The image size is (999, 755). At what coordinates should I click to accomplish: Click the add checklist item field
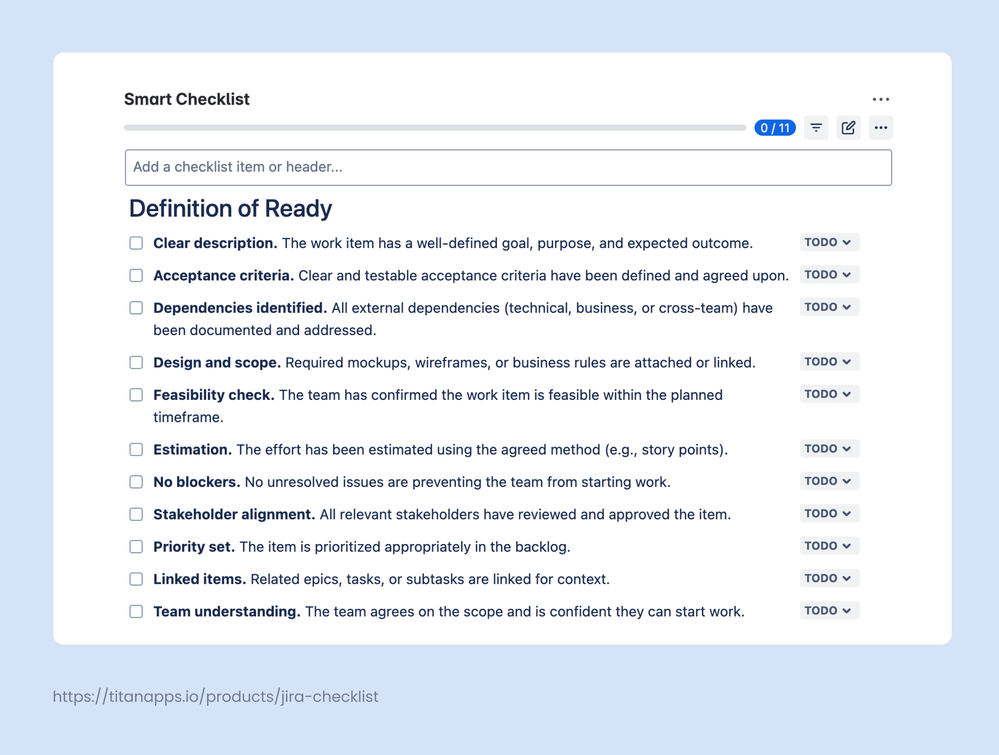coord(507,167)
